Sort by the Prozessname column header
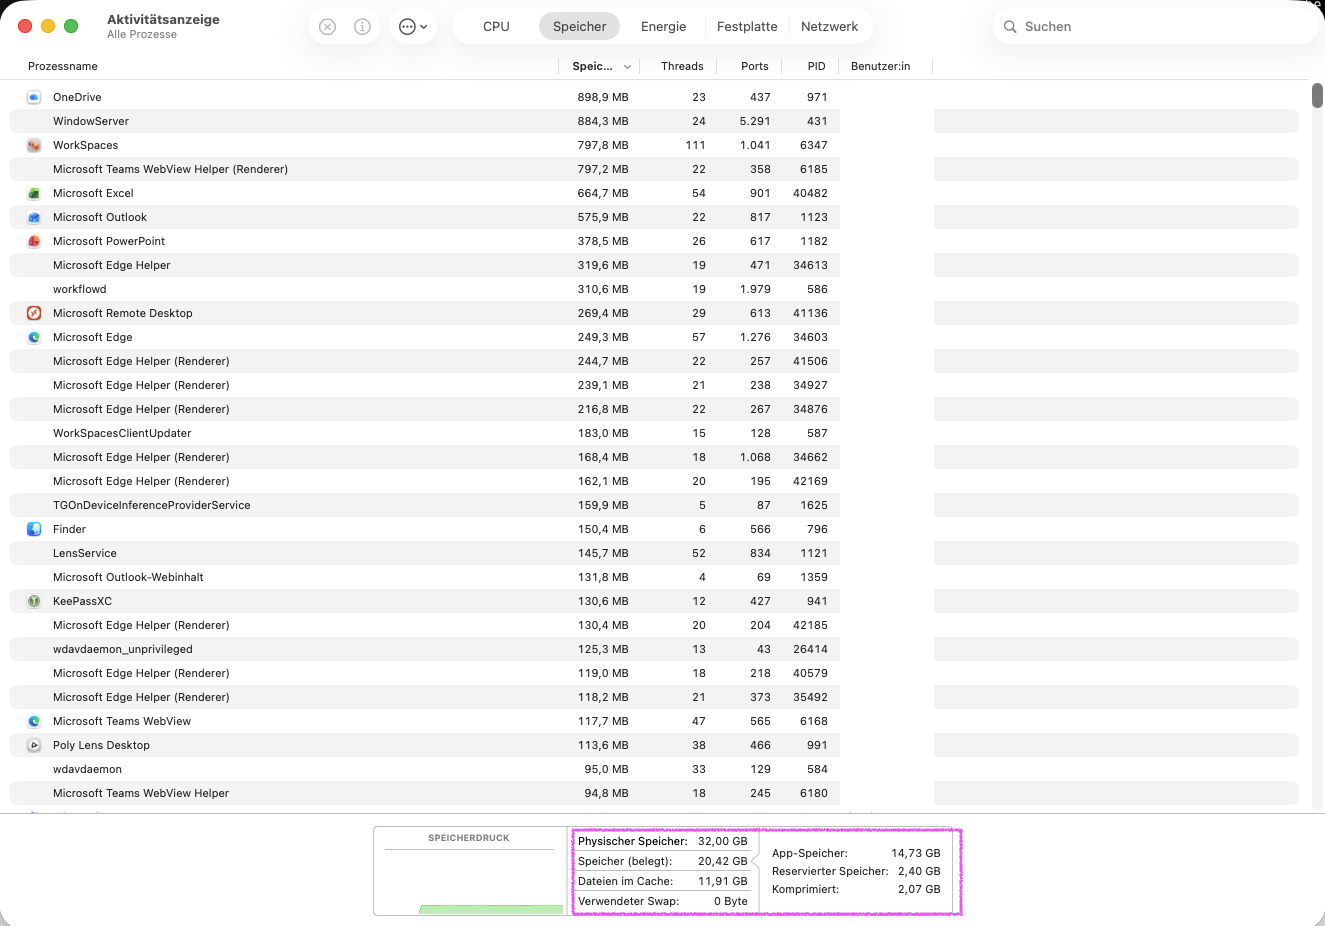 (x=63, y=66)
